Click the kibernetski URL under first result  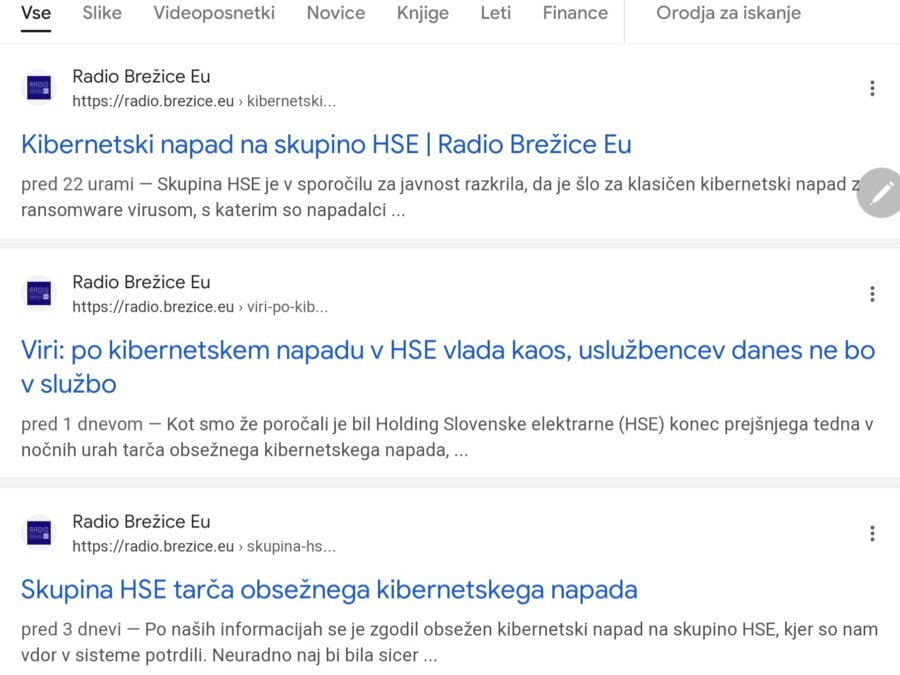204,101
